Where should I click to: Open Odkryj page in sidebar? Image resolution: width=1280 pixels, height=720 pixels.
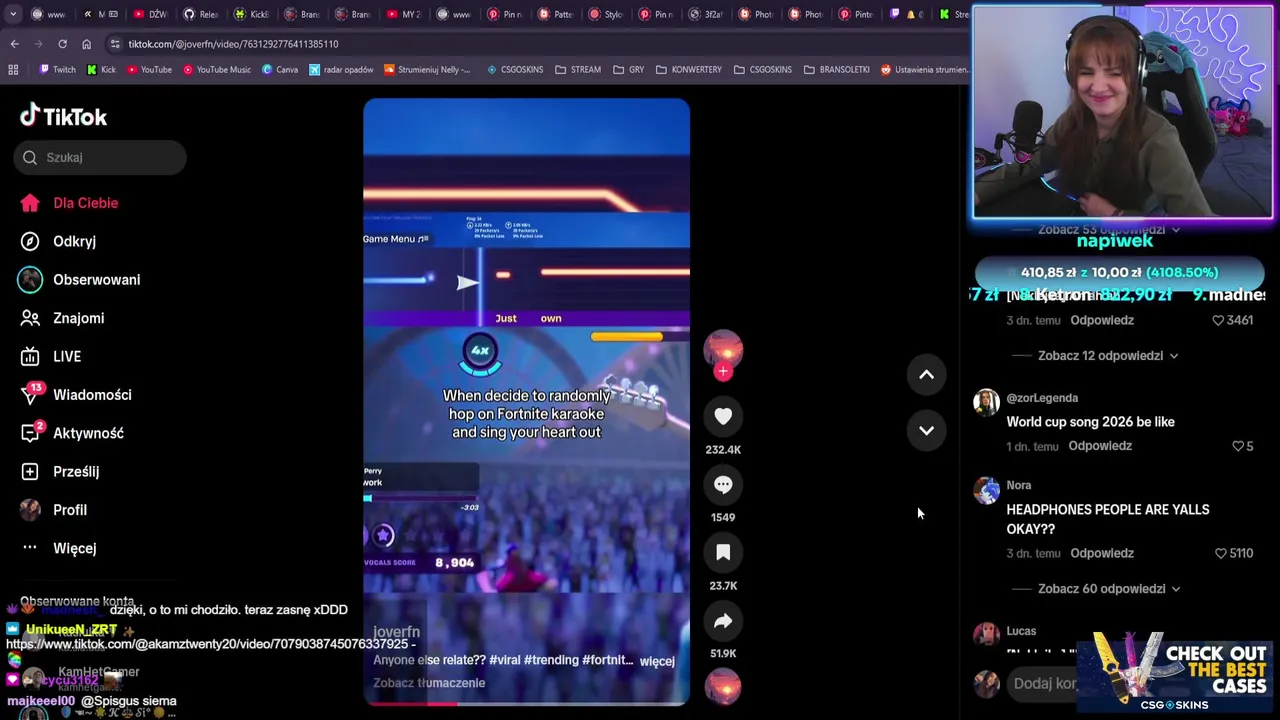tap(60, 241)
